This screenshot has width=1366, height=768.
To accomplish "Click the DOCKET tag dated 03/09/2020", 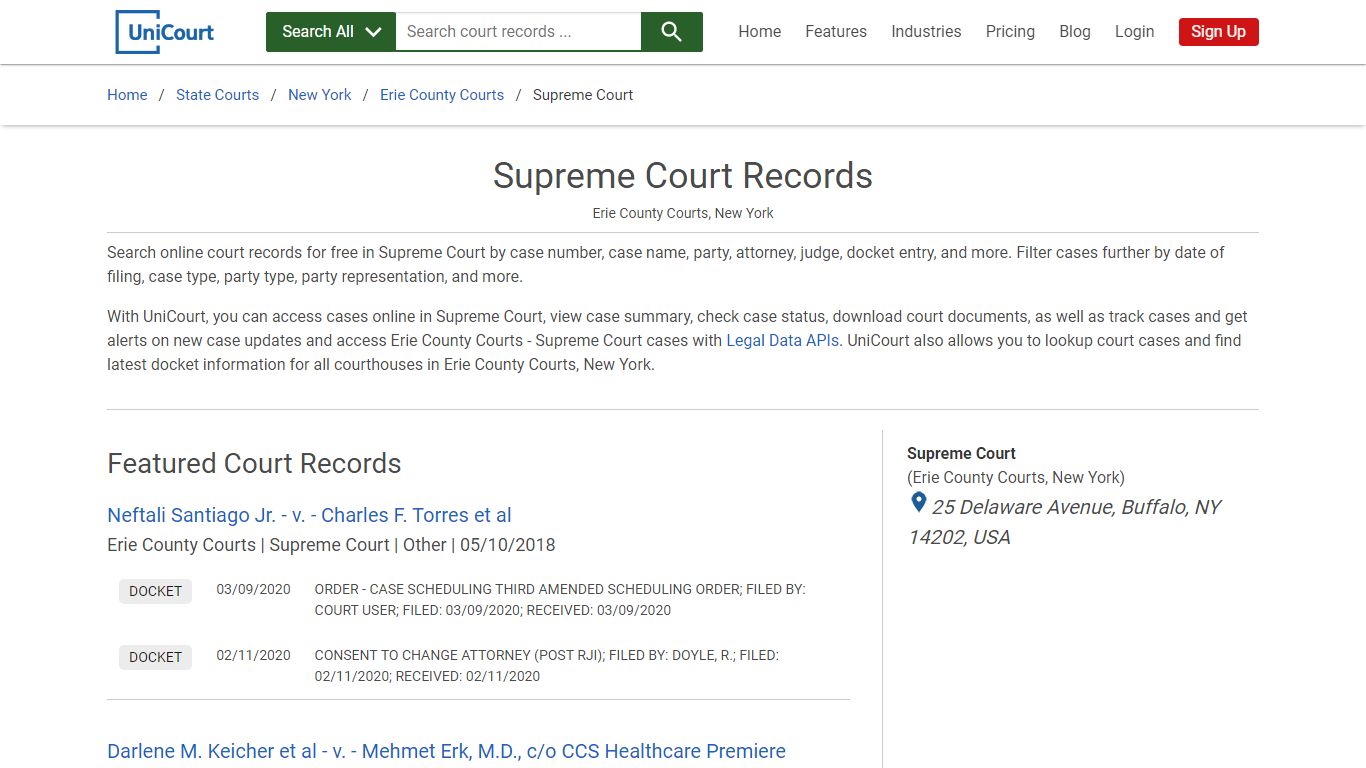I will [155, 591].
